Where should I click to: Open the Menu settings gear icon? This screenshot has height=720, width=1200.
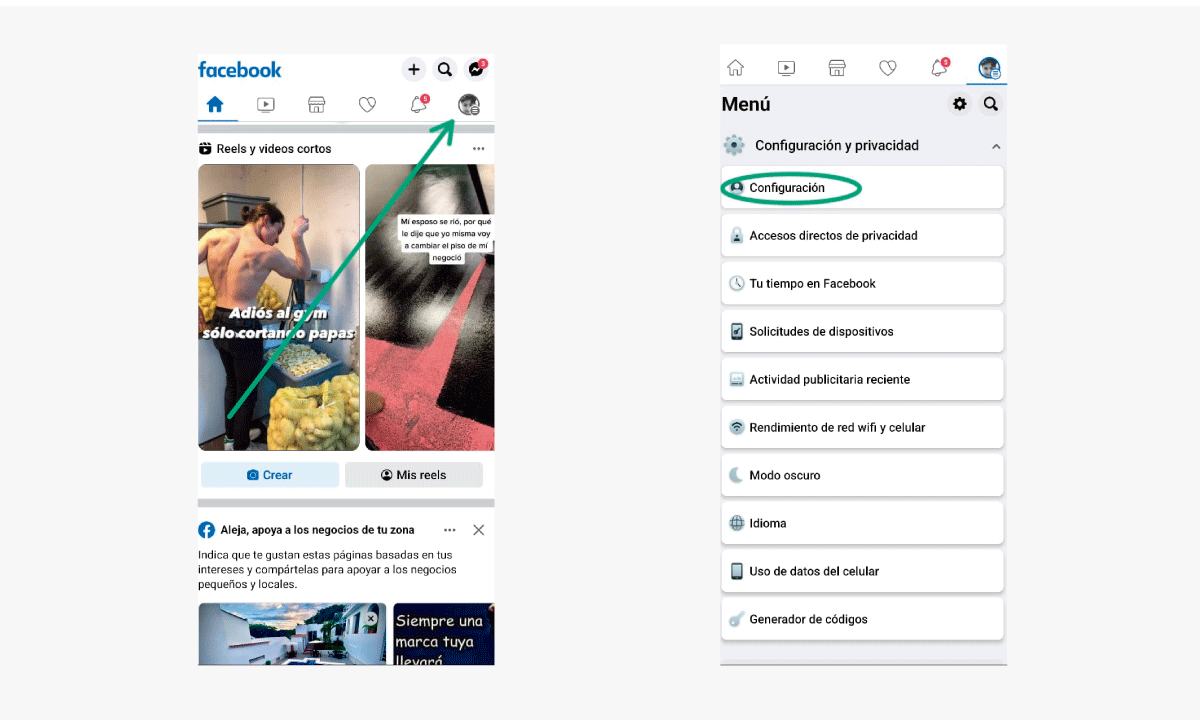tap(959, 103)
